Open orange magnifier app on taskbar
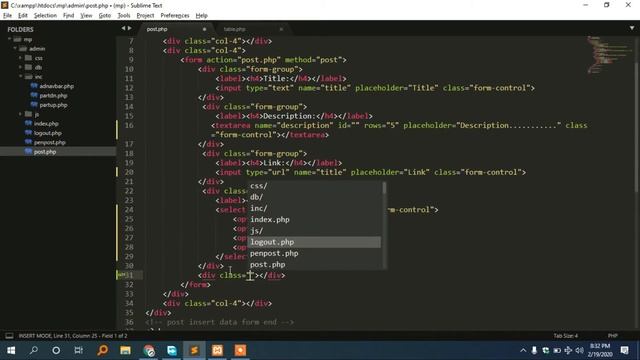This screenshot has width=640, height=360. (x=102, y=350)
